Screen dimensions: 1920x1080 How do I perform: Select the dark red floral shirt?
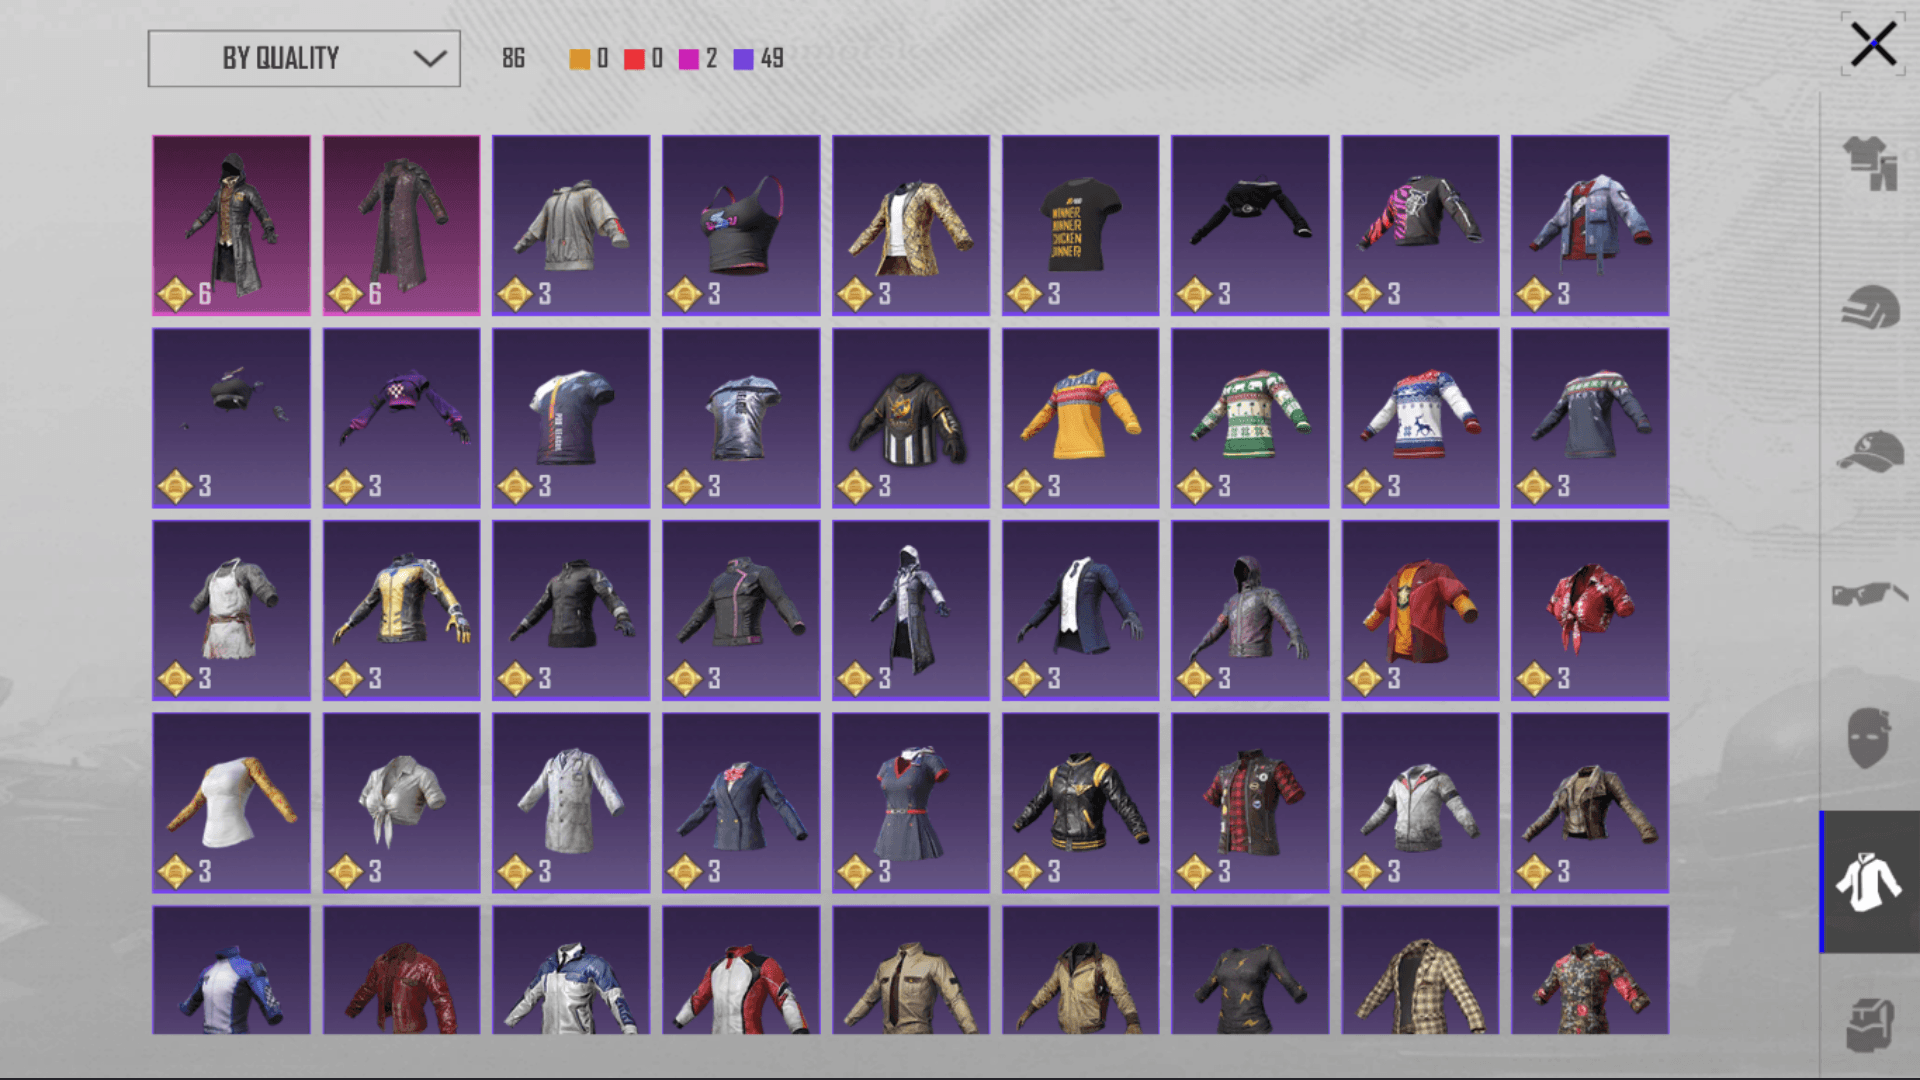[1590, 970]
